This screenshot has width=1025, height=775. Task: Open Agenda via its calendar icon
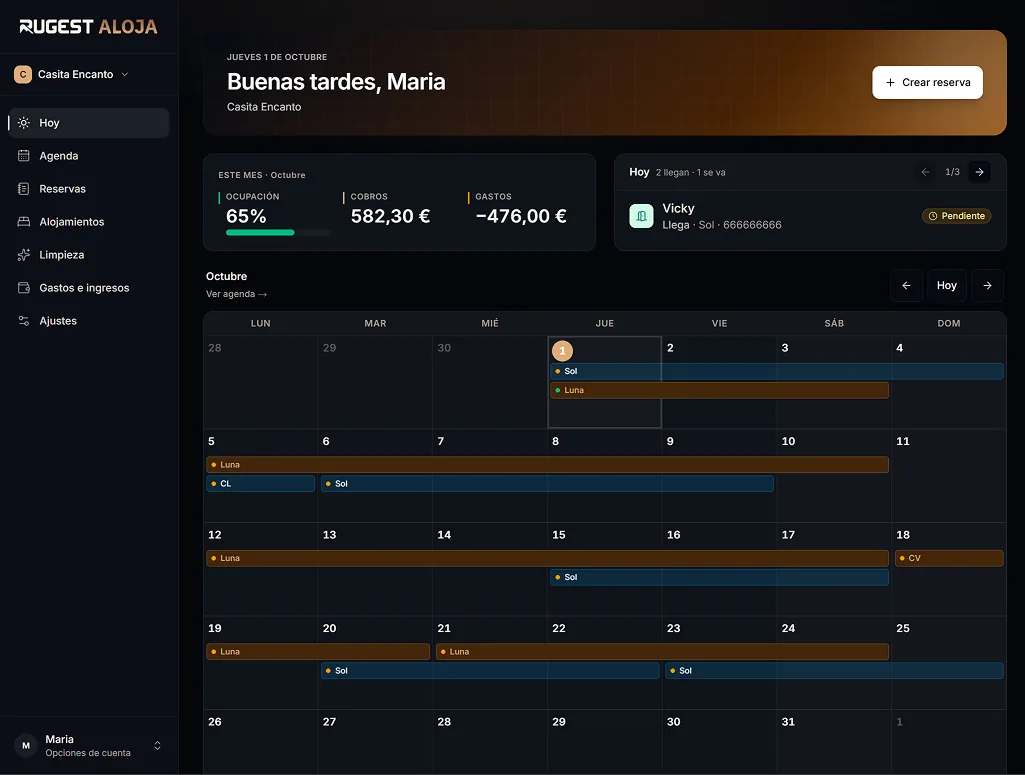[x=24, y=156]
